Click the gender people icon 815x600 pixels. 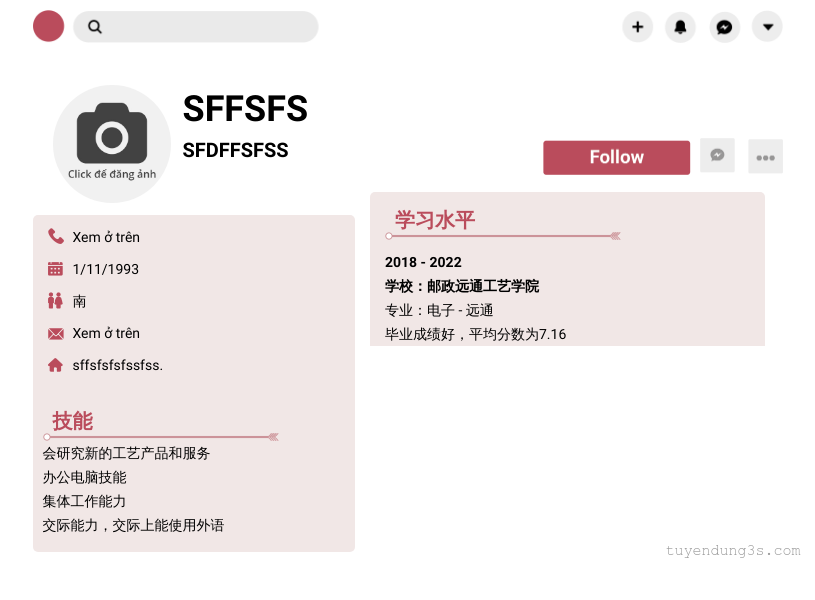click(x=56, y=301)
